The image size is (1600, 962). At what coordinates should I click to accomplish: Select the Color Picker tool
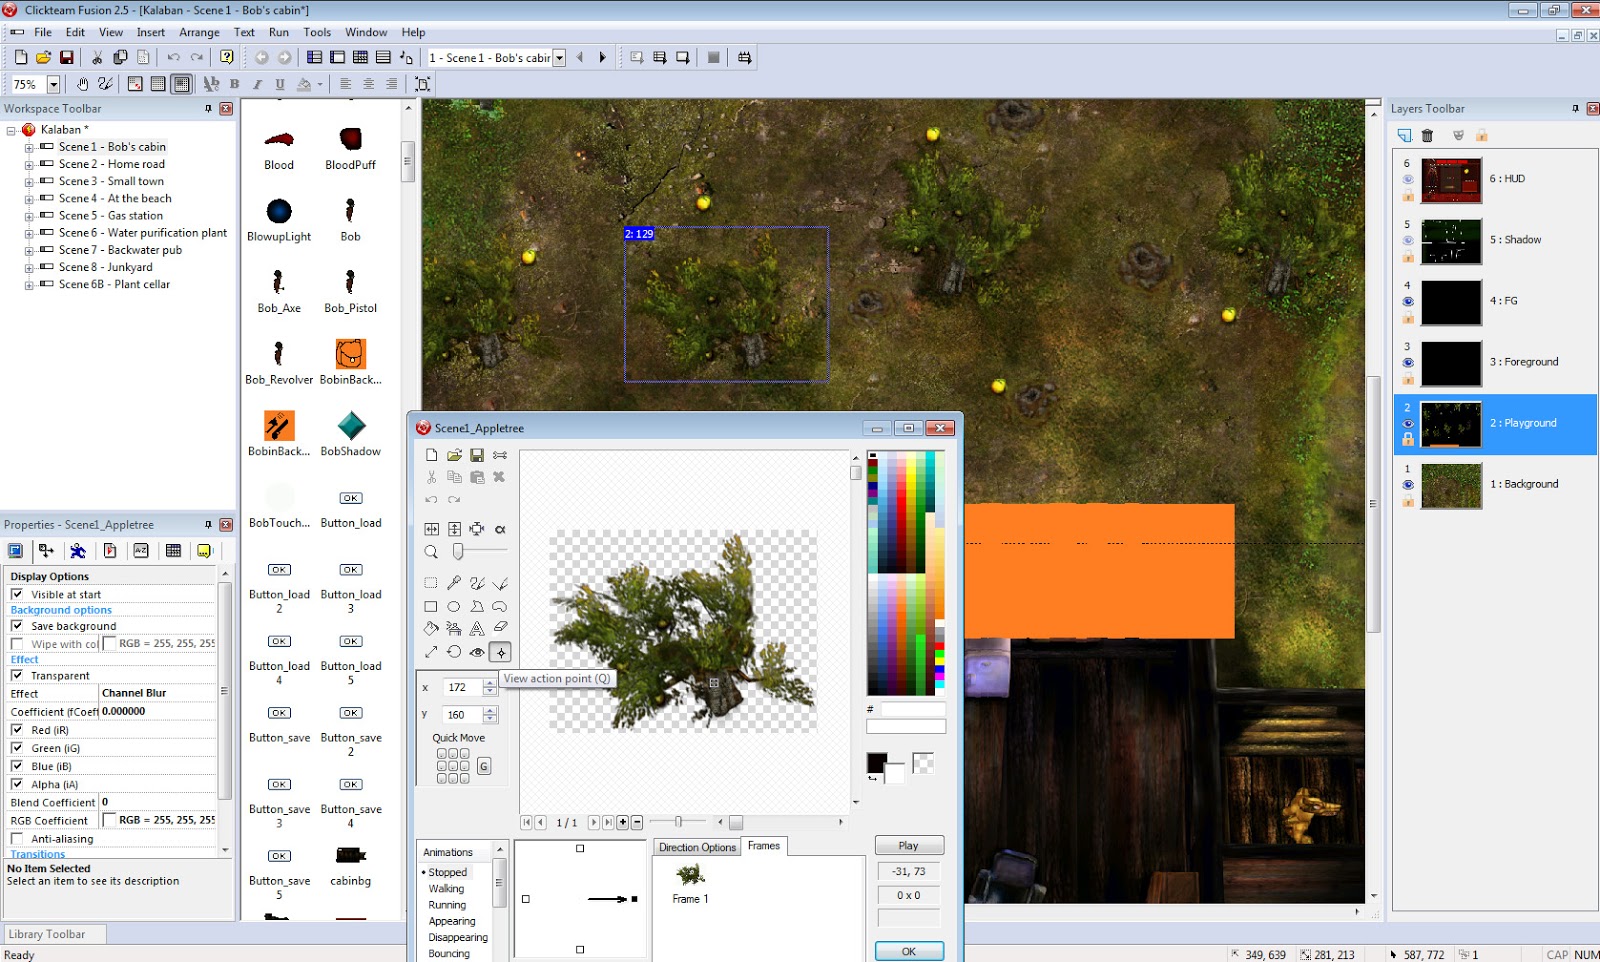click(x=453, y=583)
